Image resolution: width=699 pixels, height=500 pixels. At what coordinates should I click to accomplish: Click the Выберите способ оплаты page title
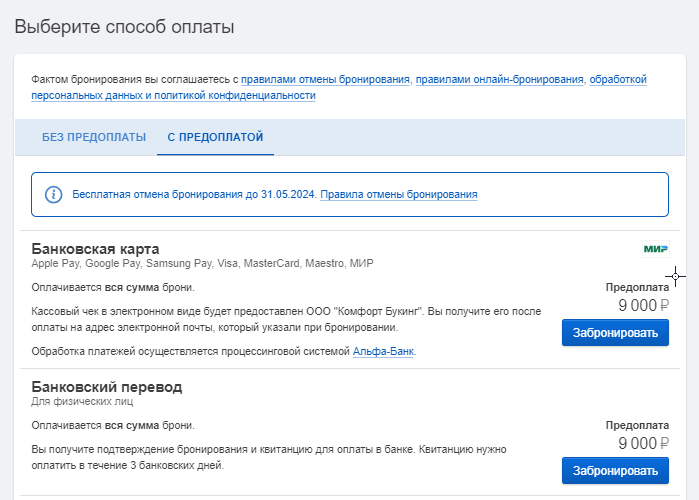[x=124, y=27]
